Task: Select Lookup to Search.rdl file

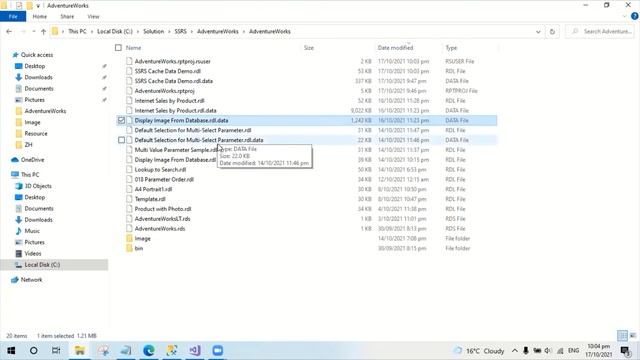Action: pos(160,169)
